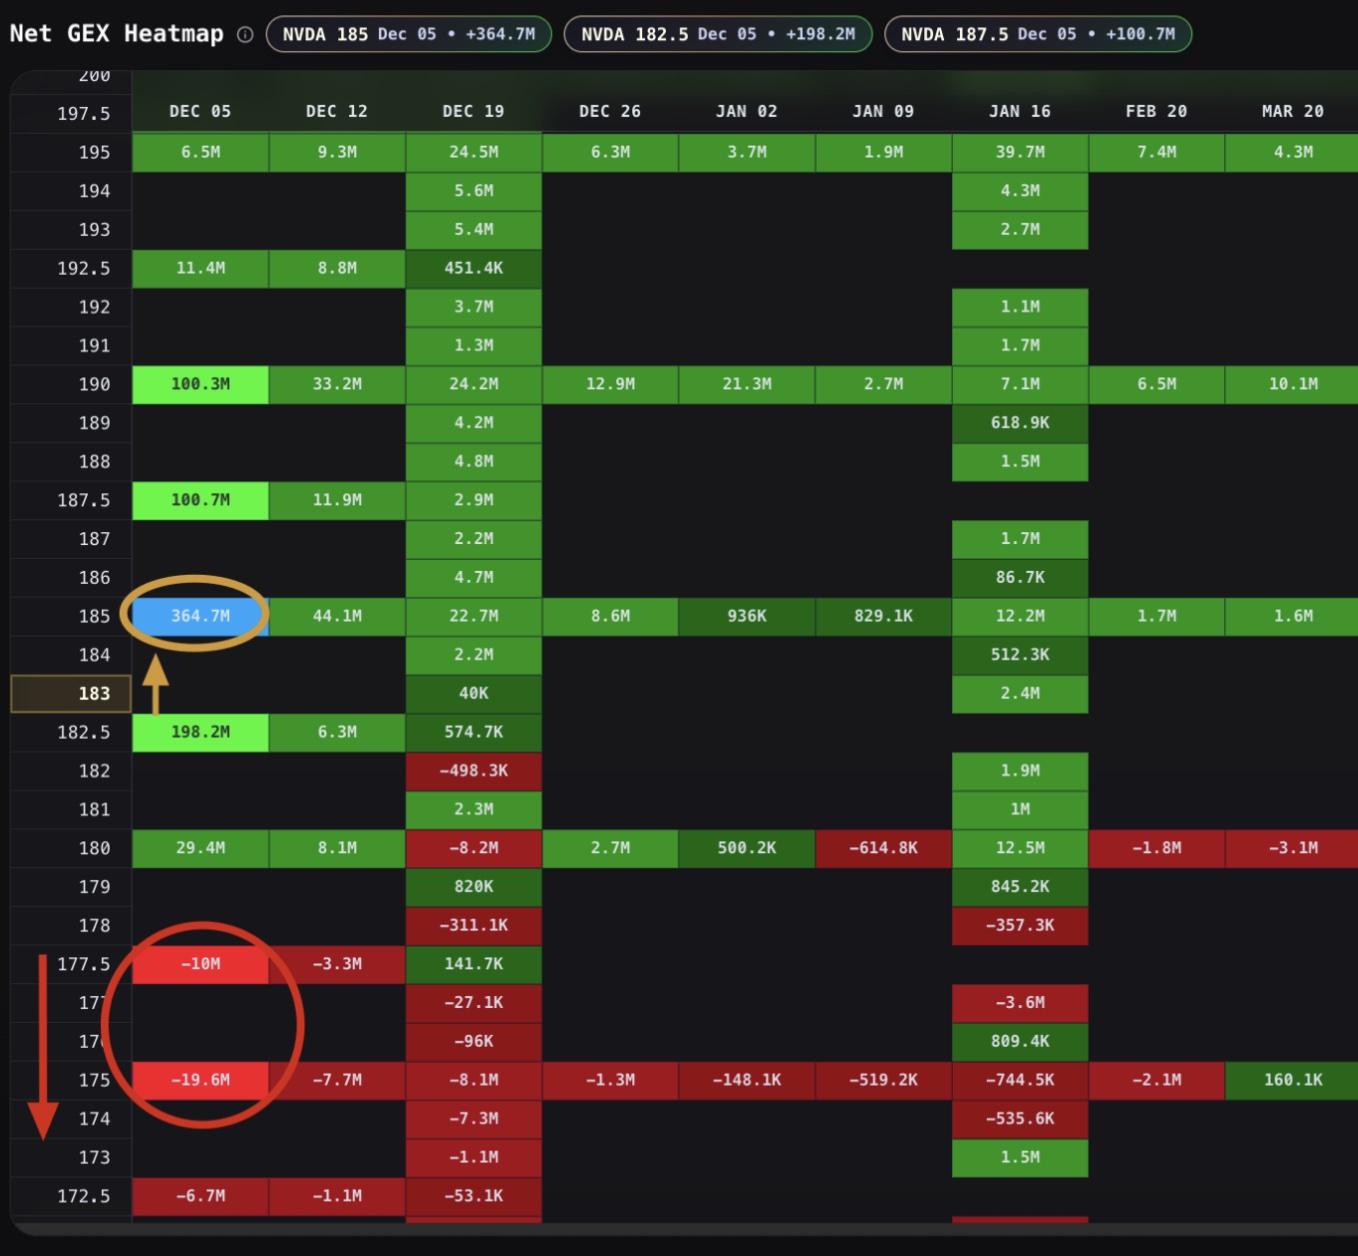The height and width of the screenshot is (1256, 1358).
Task: Click the -744.5K cell at strike 175
Action: [1020, 1080]
